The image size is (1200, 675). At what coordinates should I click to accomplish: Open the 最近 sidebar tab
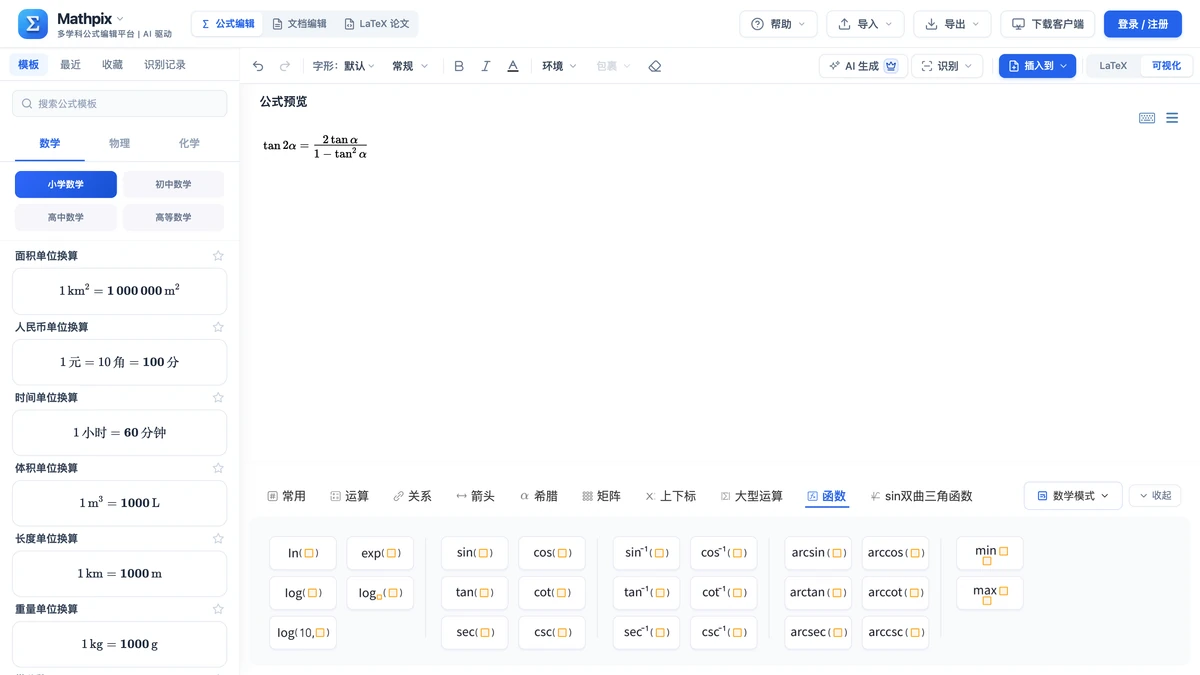coord(70,65)
